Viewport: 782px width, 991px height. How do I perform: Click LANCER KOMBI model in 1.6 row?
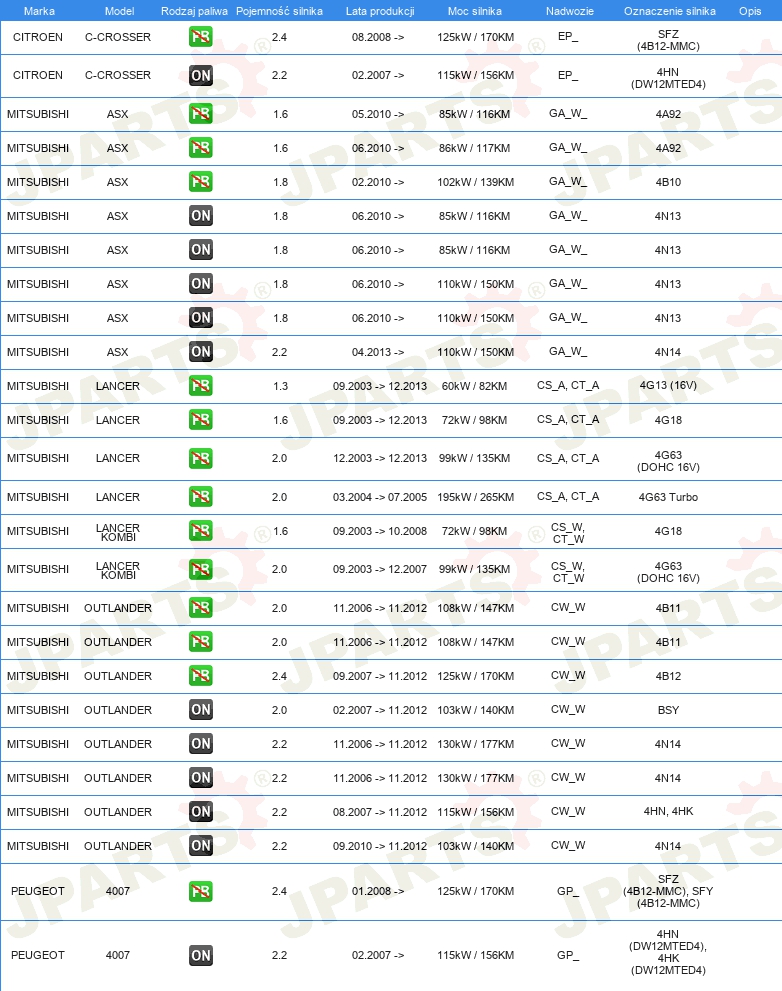tap(118, 532)
